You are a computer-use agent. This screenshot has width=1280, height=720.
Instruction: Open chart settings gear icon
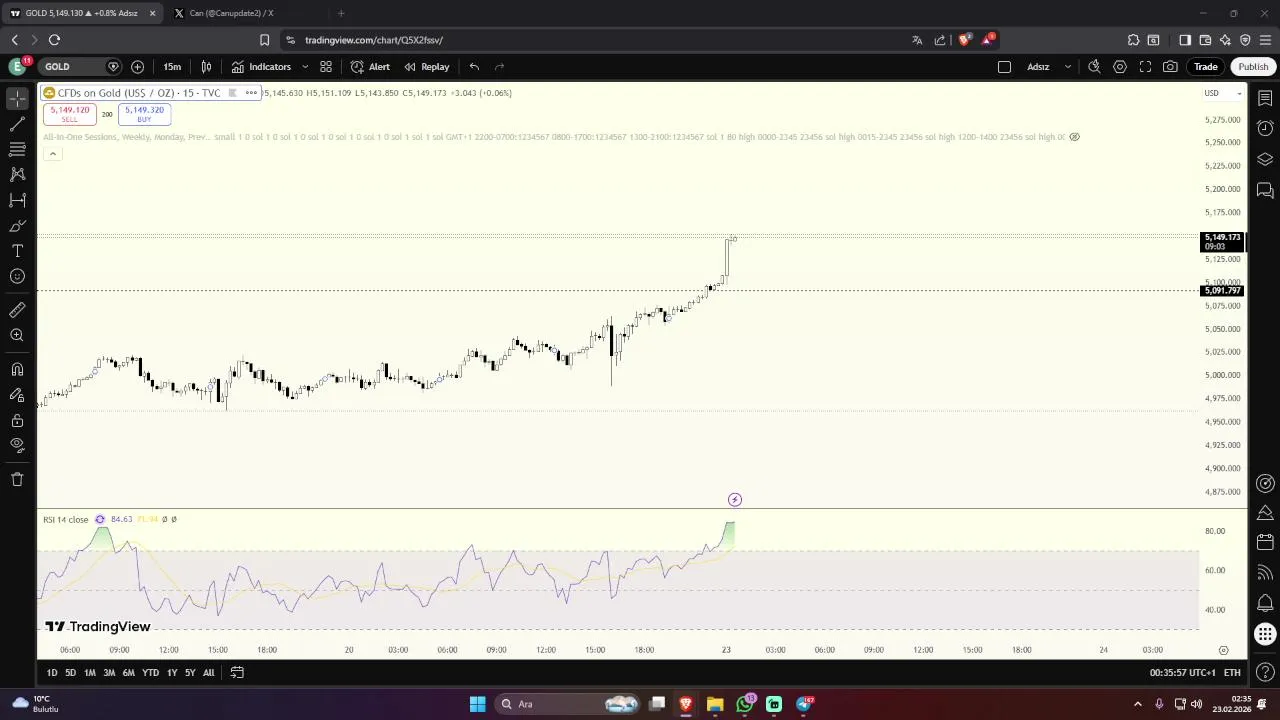pyautogui.click(x=1120, y=67)
